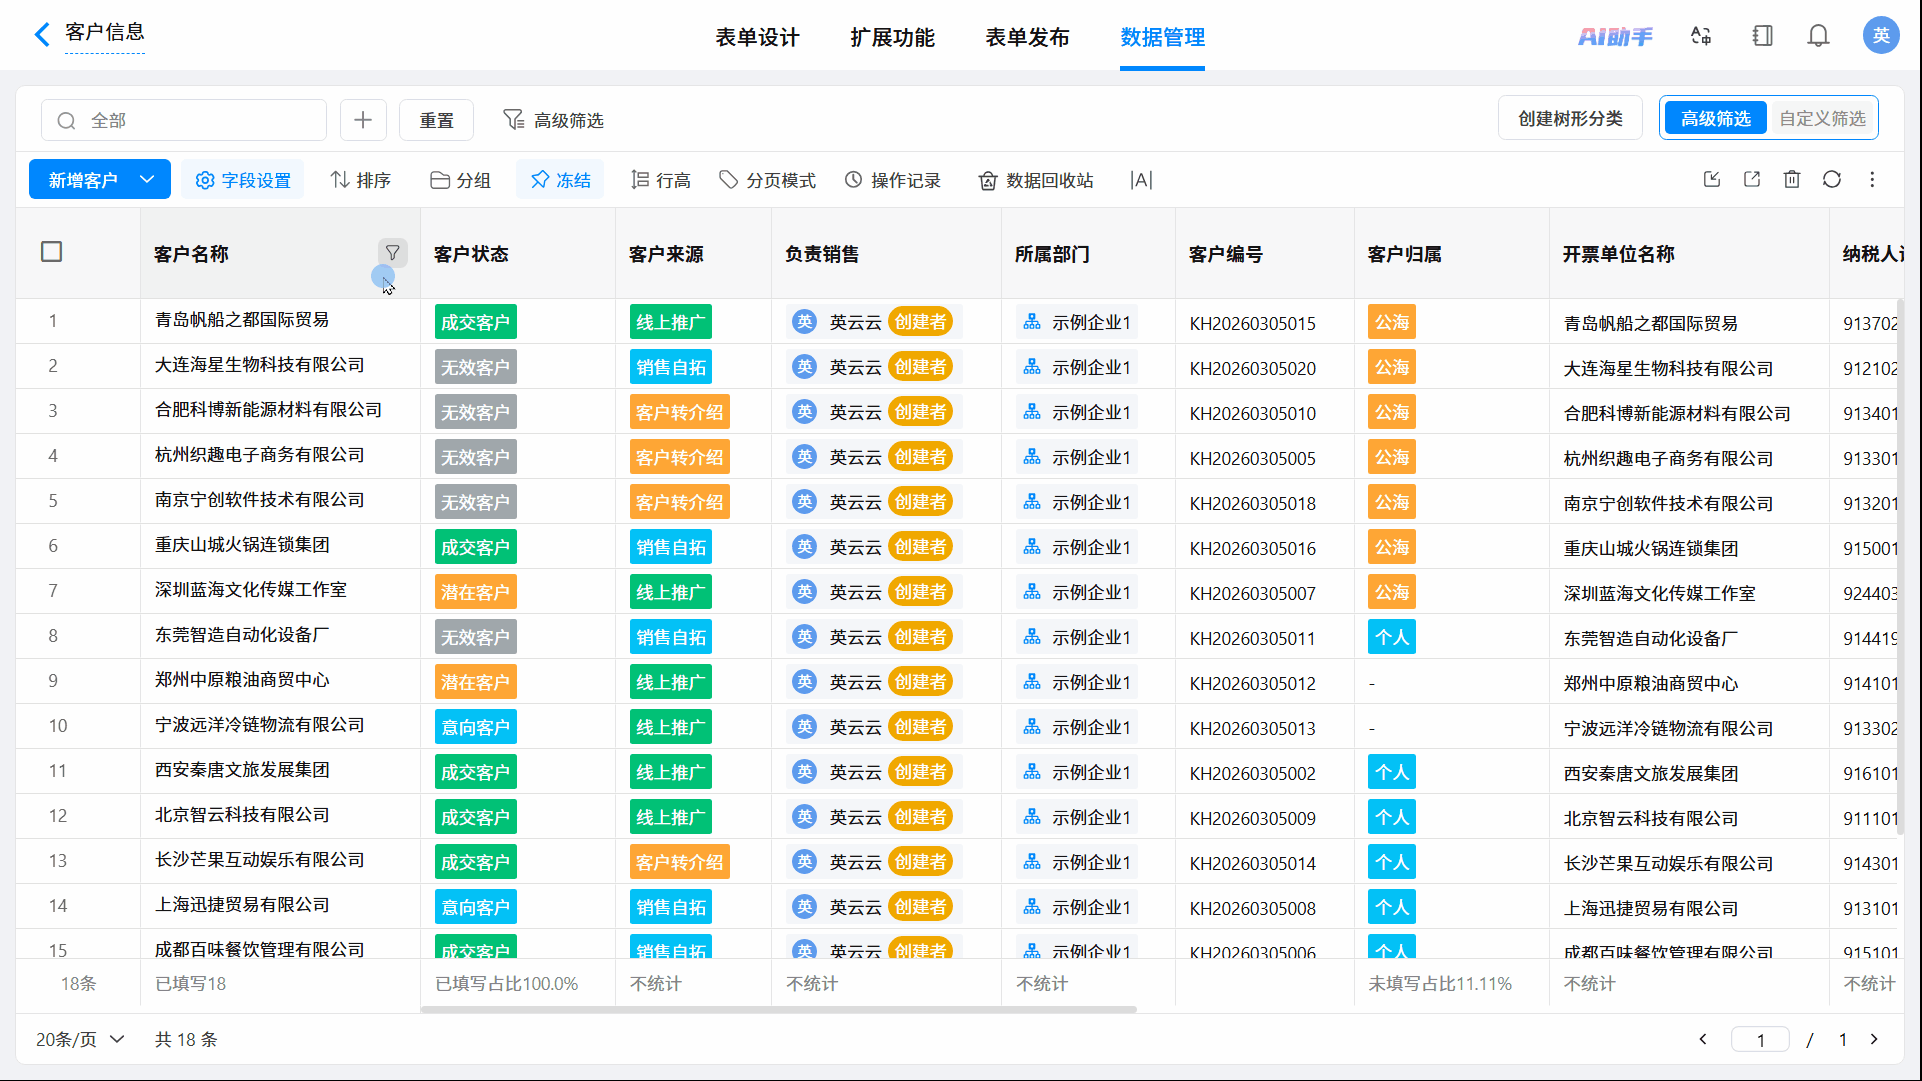Screen dimensions: 1922x1081
Task: Open 数据回收站 data recycle bin
Action: [1036, 180]
